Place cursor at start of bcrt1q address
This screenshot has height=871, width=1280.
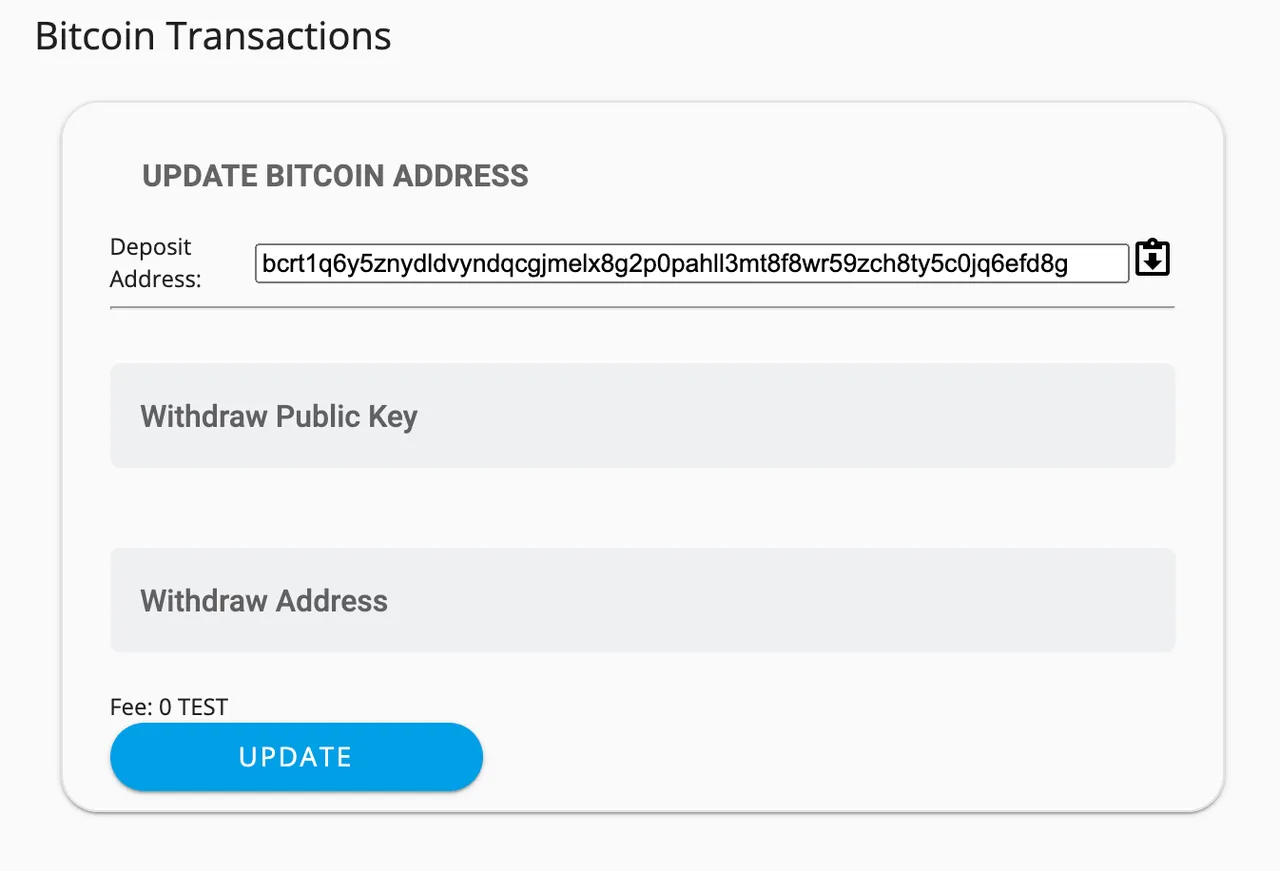point(263,264)
